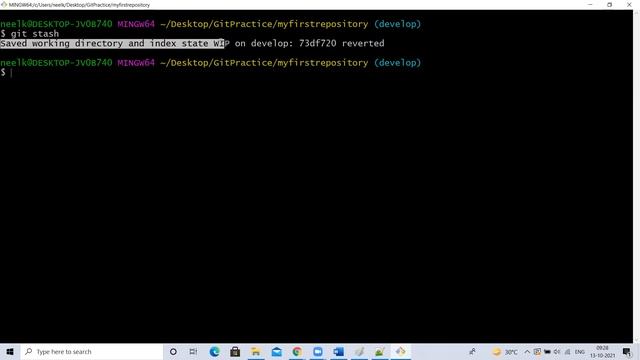The width and height of the screenshot is (640, 360).
Task: Click the '73df720' commit hash
Action: pos(318,43)
